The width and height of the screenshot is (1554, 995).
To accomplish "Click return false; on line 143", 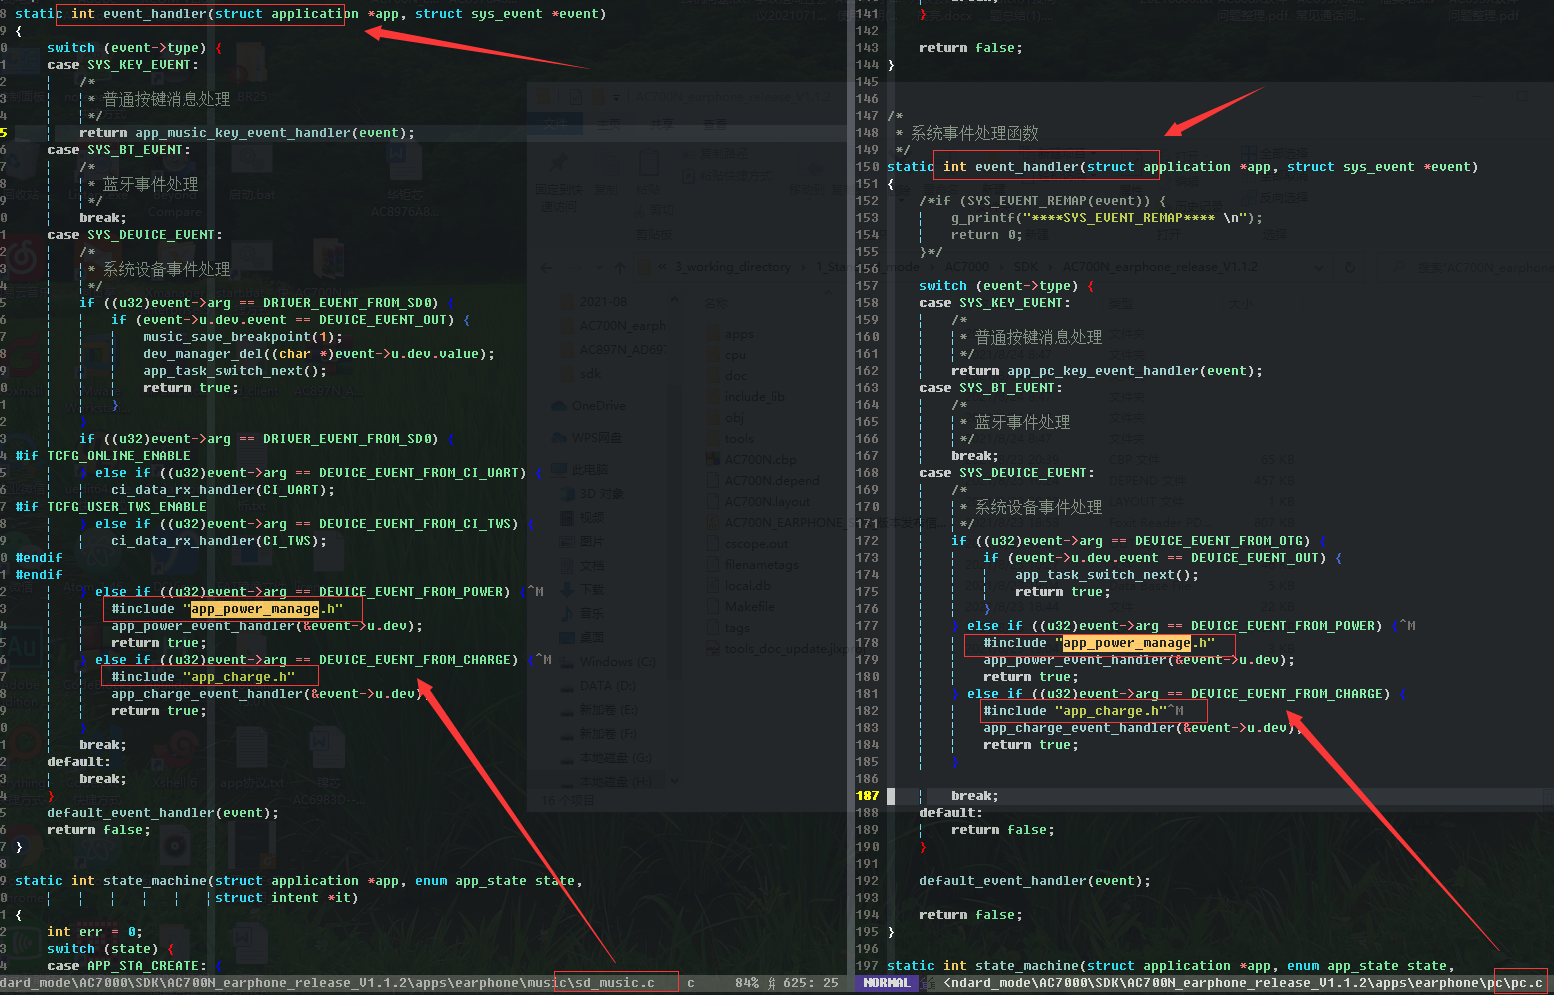I will (971, 48).
